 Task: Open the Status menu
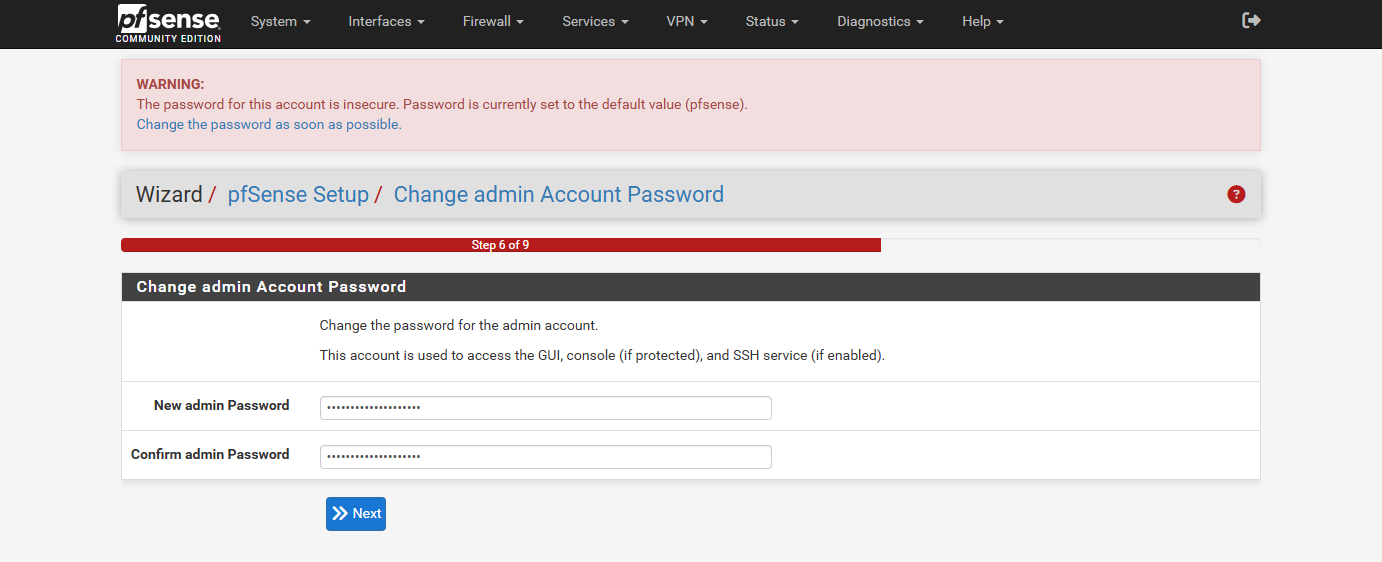[772, 21]
